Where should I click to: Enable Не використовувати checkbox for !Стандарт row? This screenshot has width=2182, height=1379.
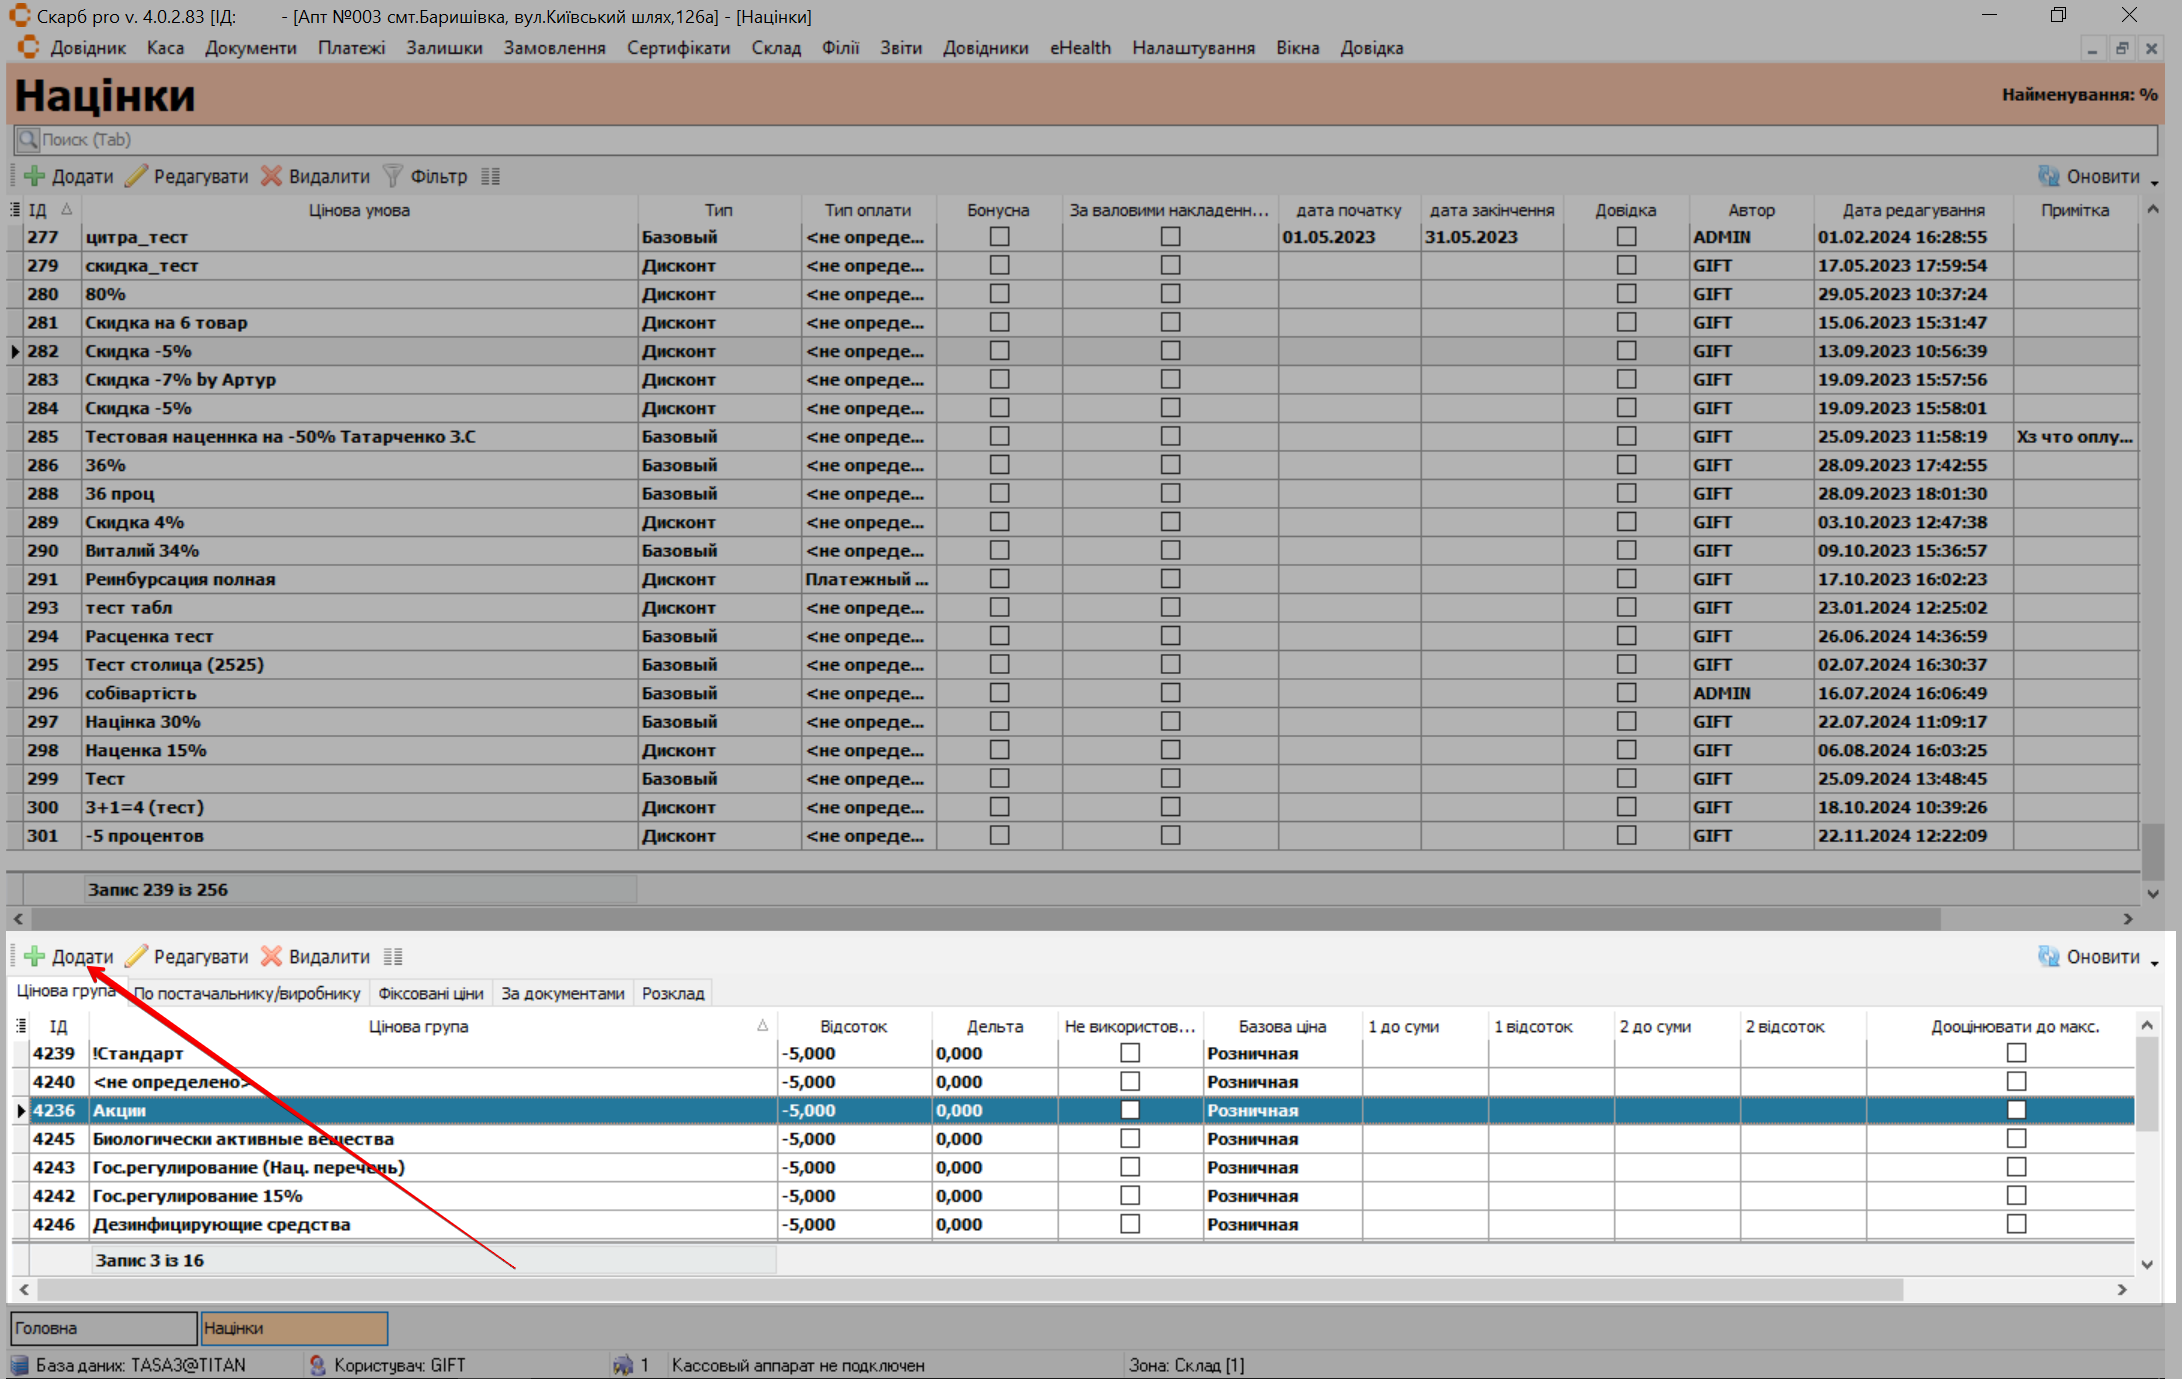click(x=1130, y=1053)
